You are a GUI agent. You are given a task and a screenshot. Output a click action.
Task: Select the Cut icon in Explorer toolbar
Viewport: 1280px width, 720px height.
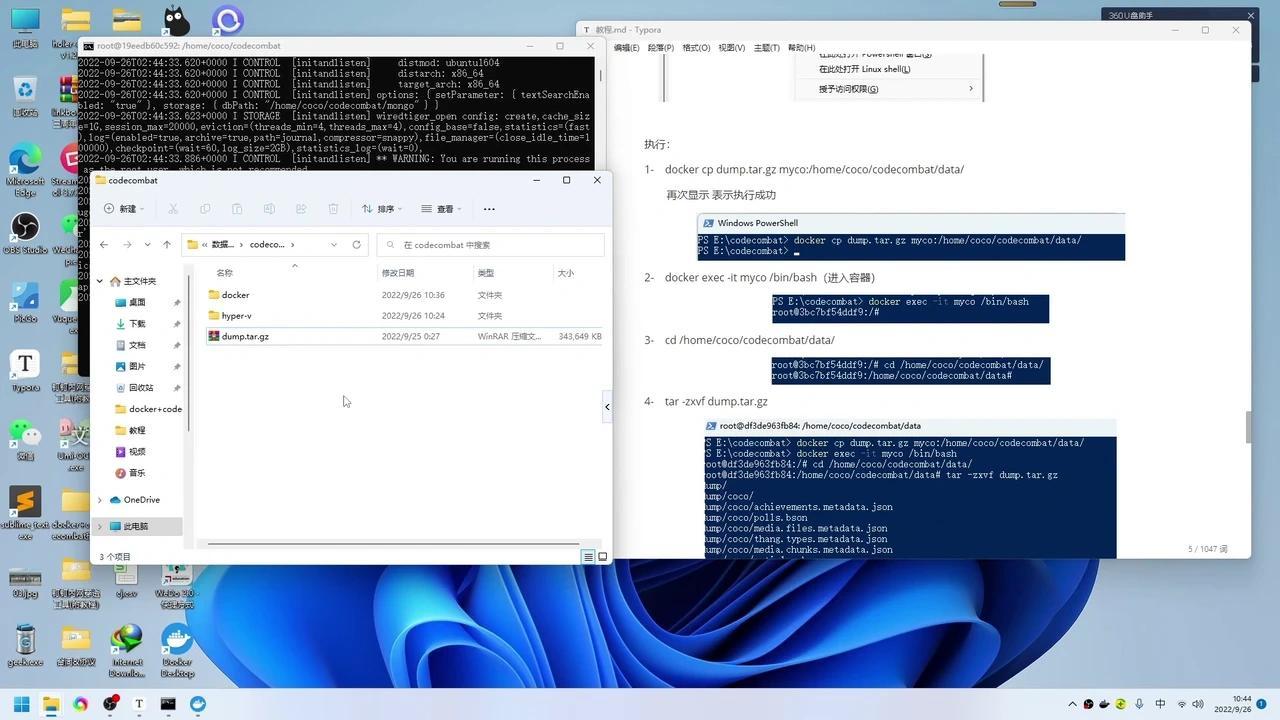click(x=172, y=208)
